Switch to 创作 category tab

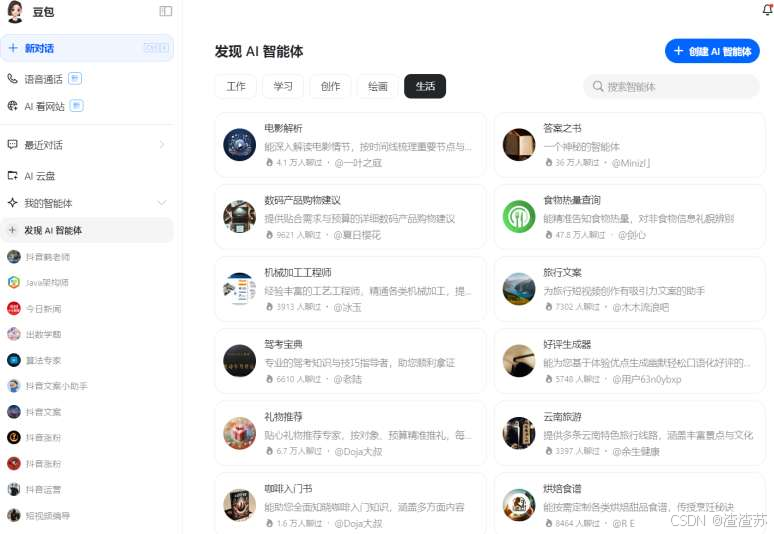pyautogui.click(x=330, y=86)
